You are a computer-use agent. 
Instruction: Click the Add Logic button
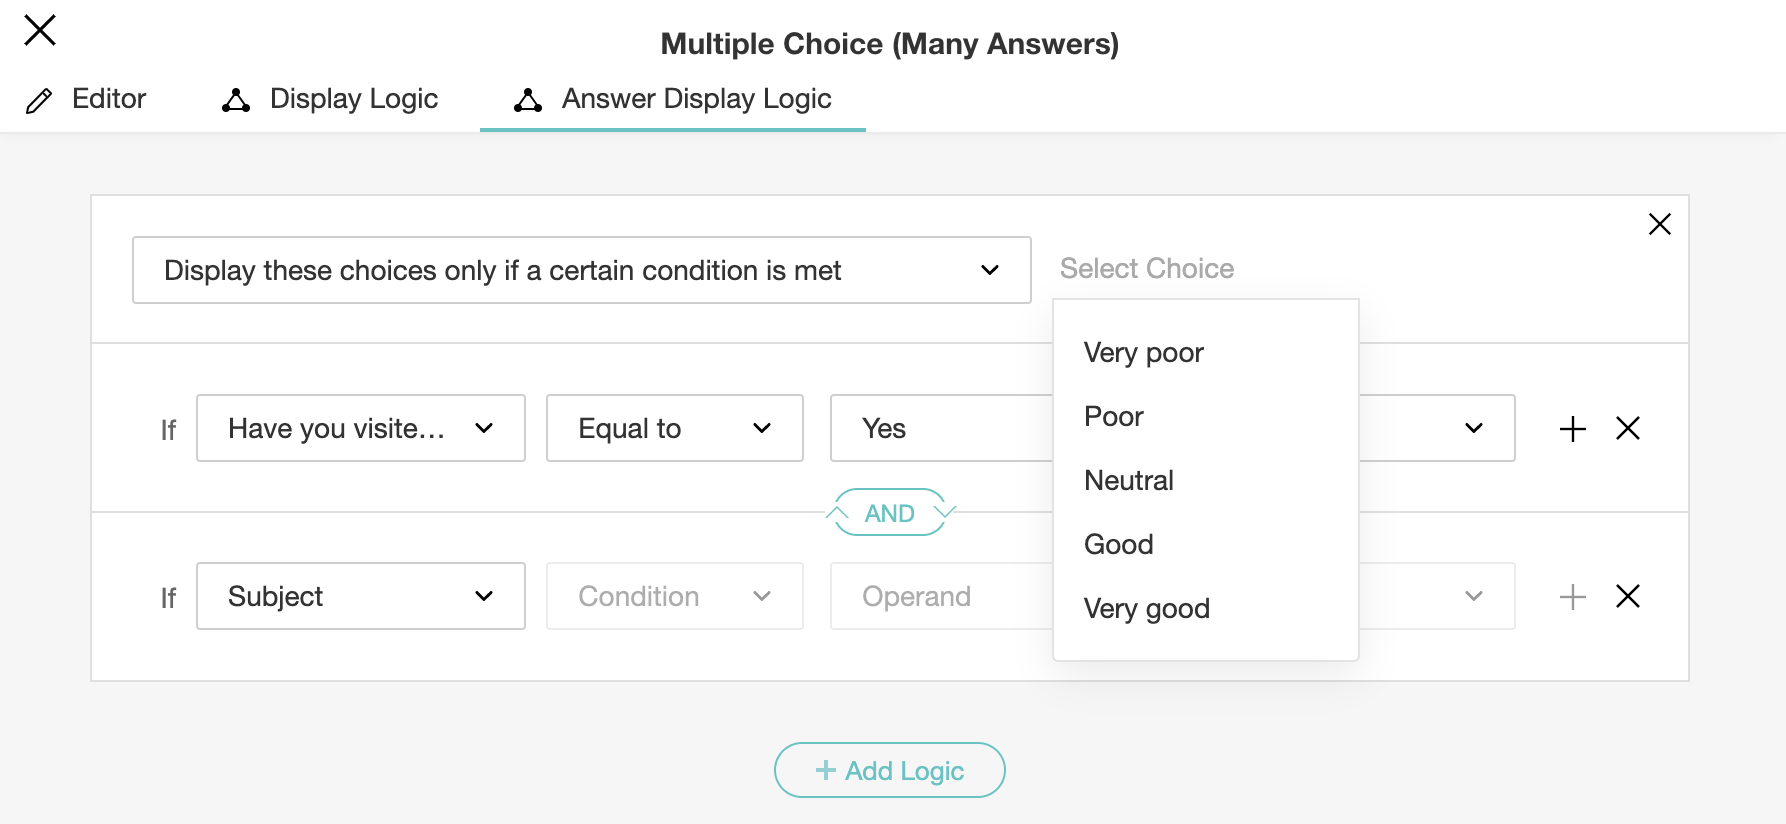[889, 770]
